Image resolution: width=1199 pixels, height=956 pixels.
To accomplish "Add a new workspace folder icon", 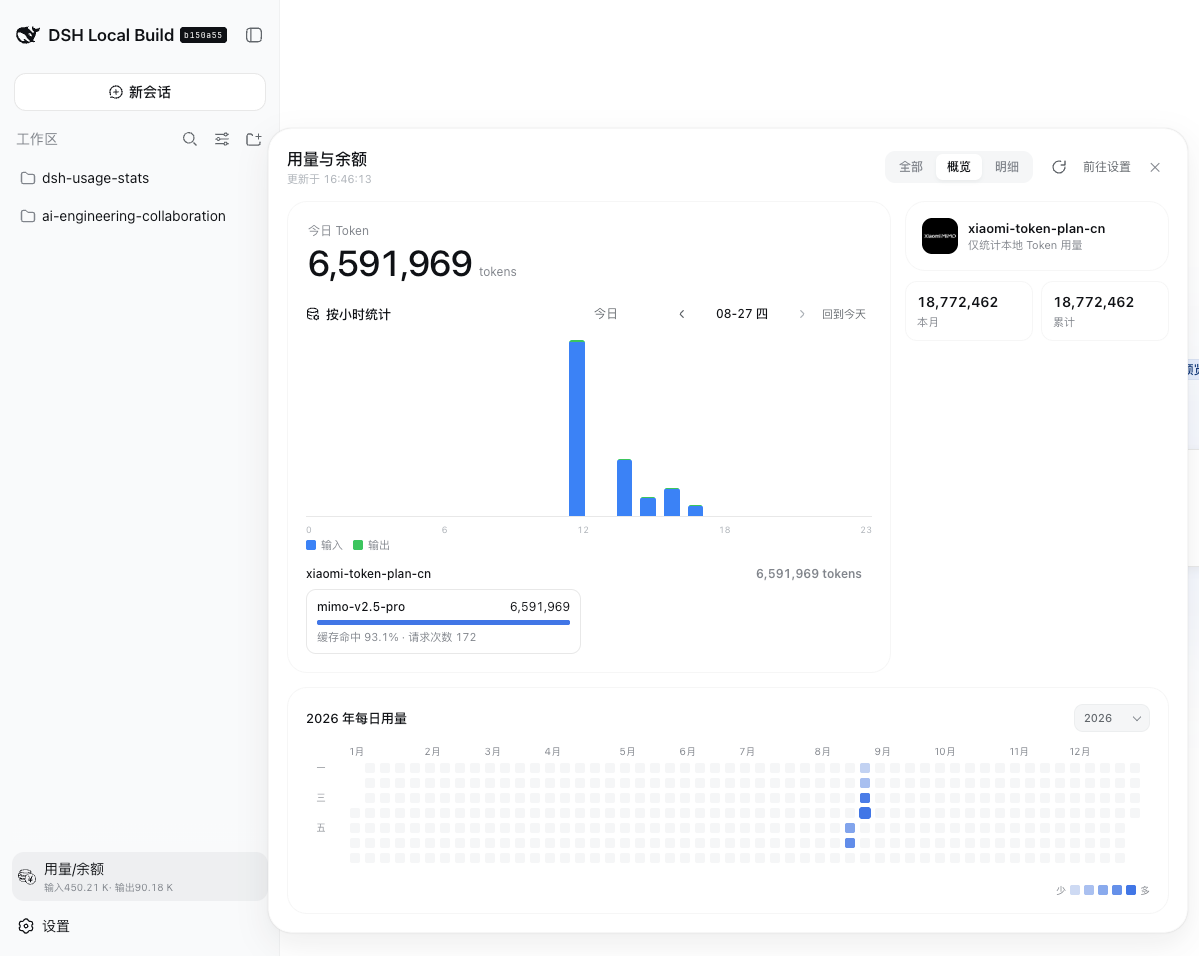I will [254, 139].
